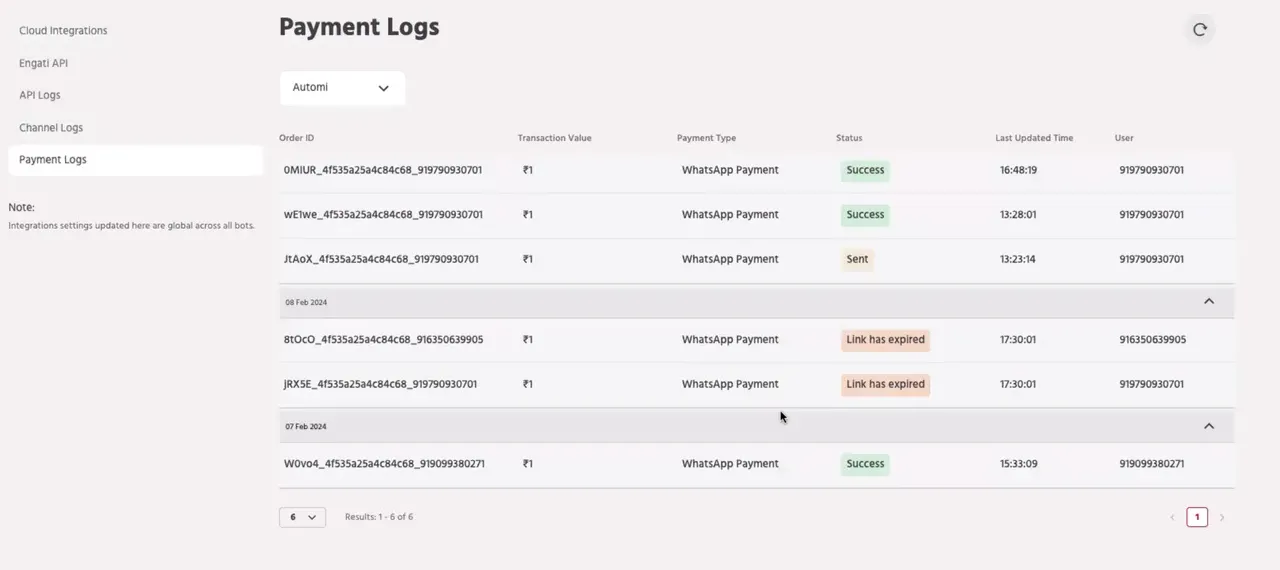
Task: Refresh the payment logs
Action: pos(1200,29)
